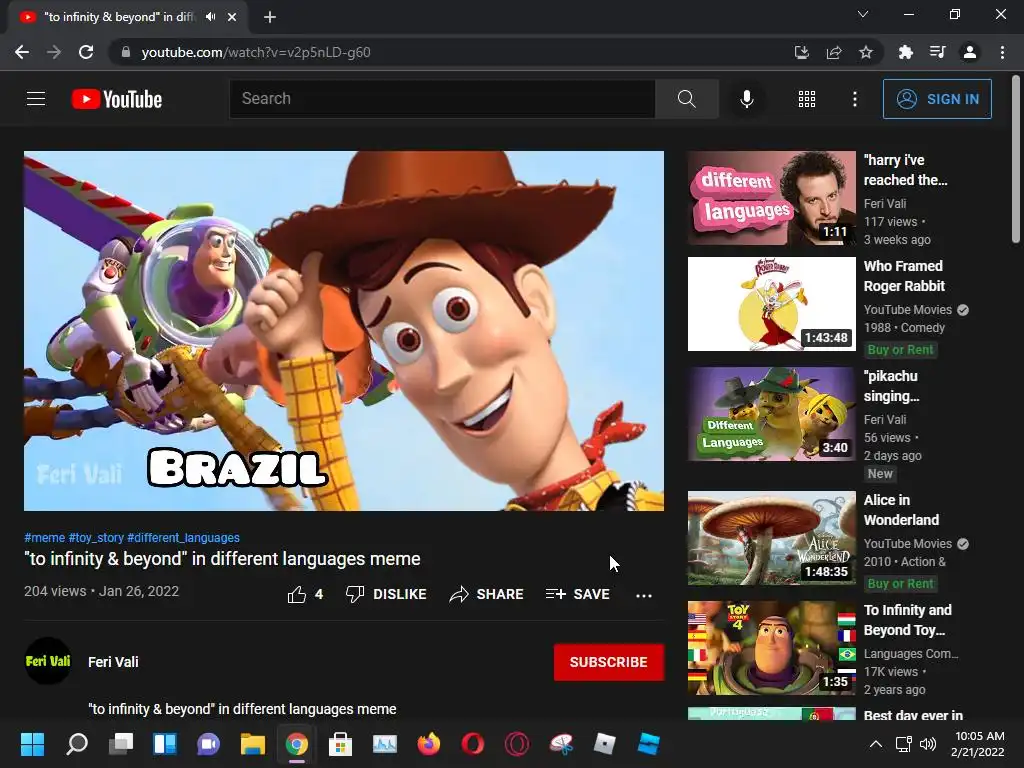Subscribe to Feri Vali channel
Image resolution: width=1024 pixels, height=768 pixels.
tap(609, 662)
